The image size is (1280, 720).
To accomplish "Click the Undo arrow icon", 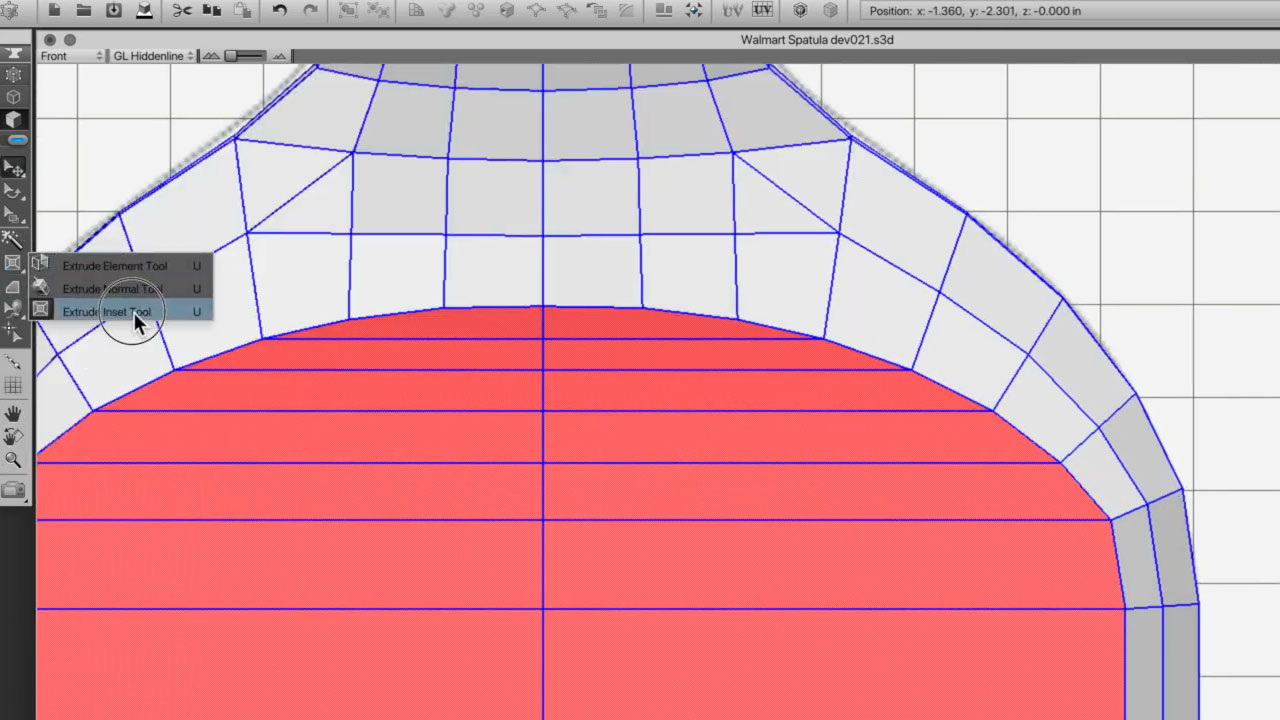I will [280, 11].
